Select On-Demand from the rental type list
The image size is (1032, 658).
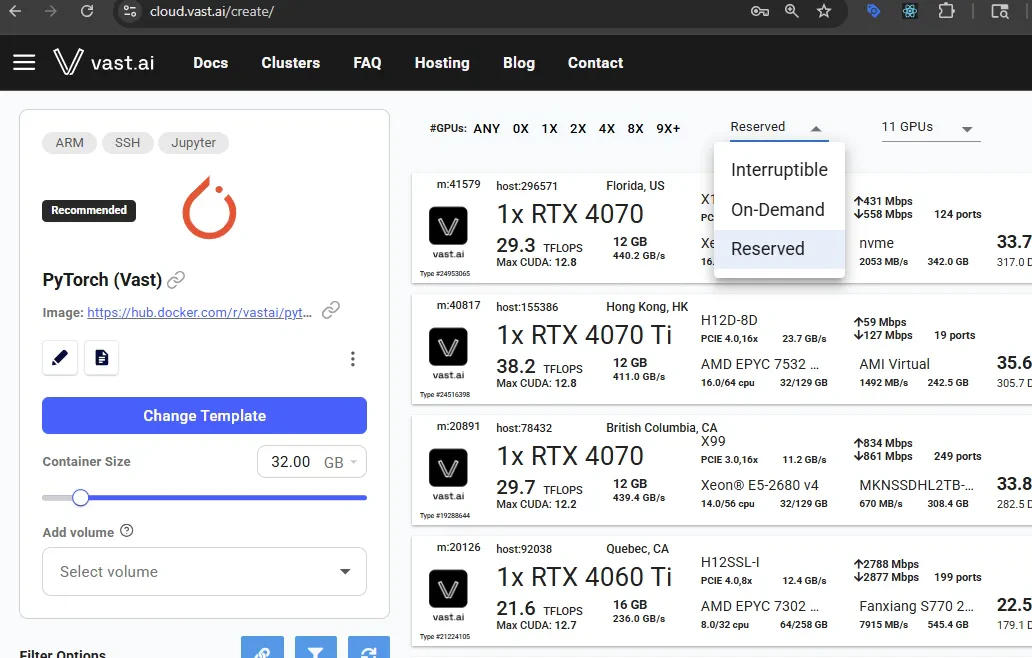coord(779,210)
